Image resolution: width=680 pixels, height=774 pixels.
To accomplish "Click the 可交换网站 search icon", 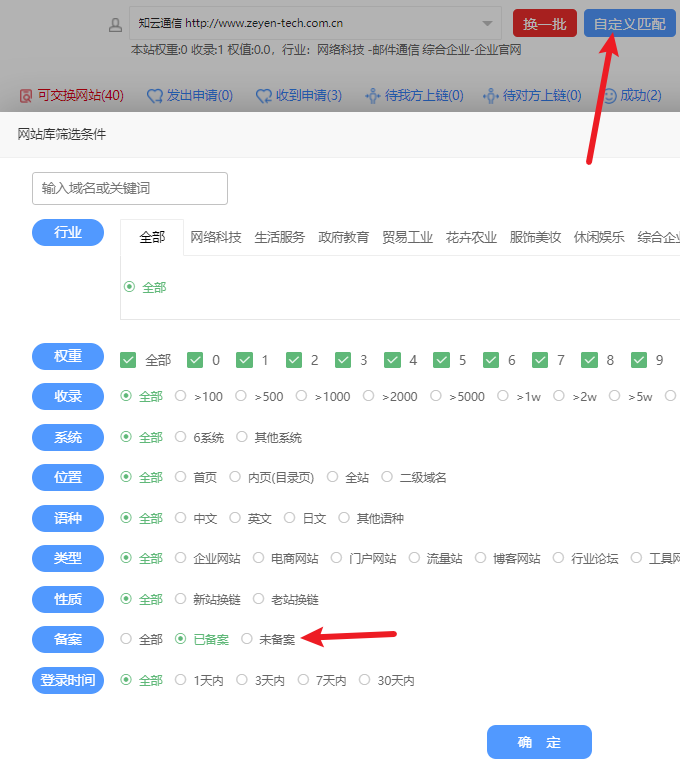I will click(26, 96).
